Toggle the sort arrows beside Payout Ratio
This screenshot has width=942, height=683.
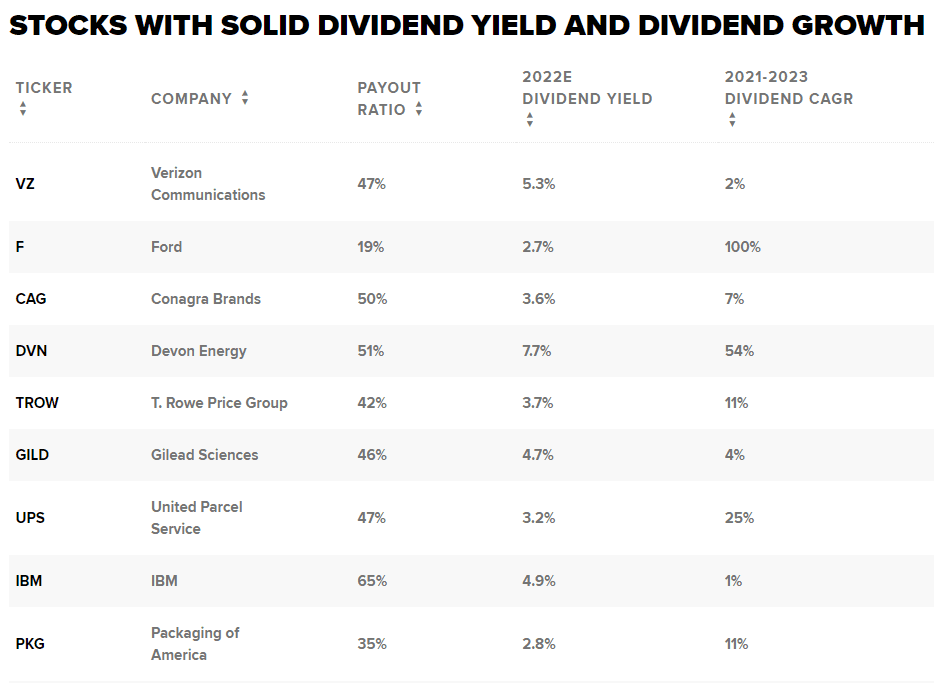(419, 109)
